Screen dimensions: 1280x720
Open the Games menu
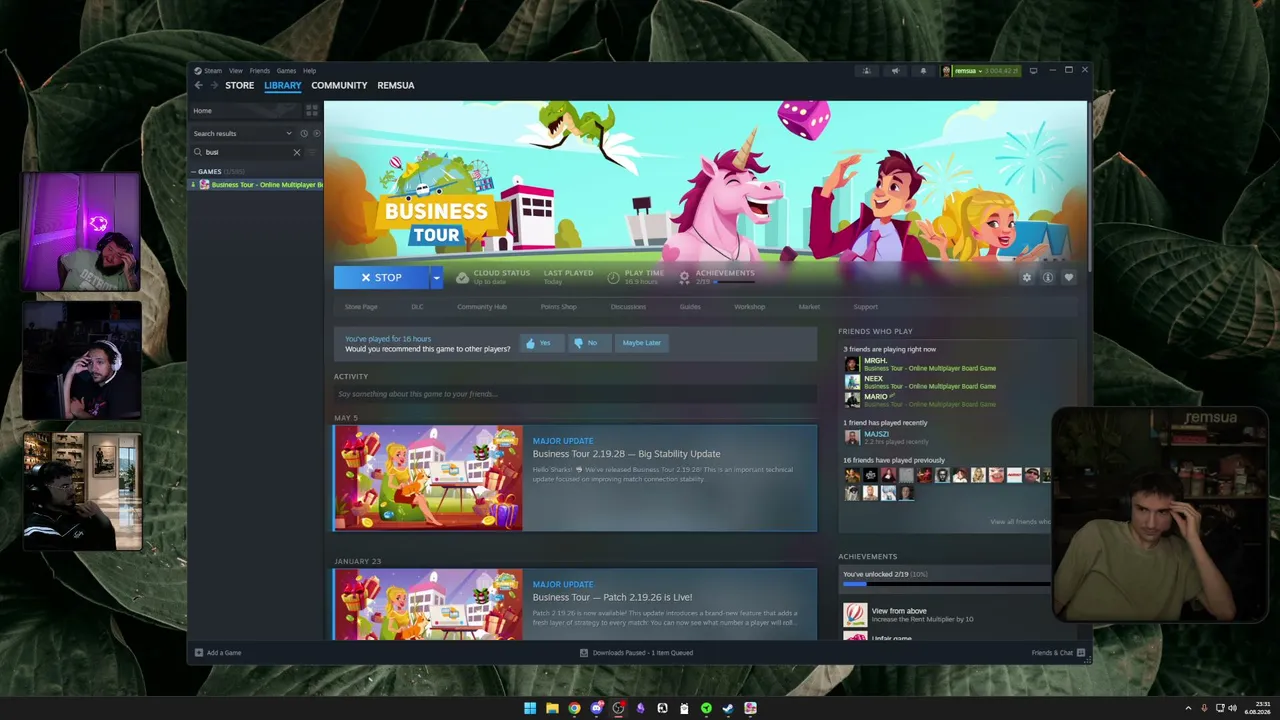coord(286,71)
